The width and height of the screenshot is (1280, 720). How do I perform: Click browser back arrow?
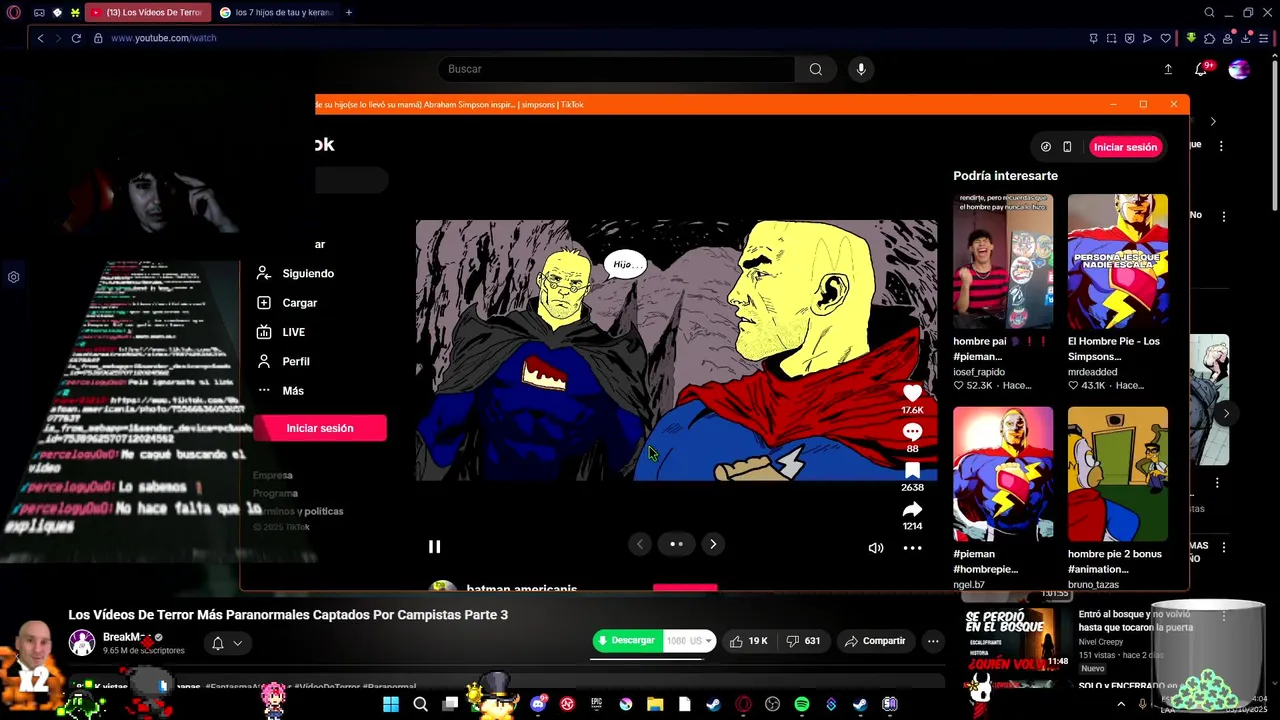tap(40, 38)
